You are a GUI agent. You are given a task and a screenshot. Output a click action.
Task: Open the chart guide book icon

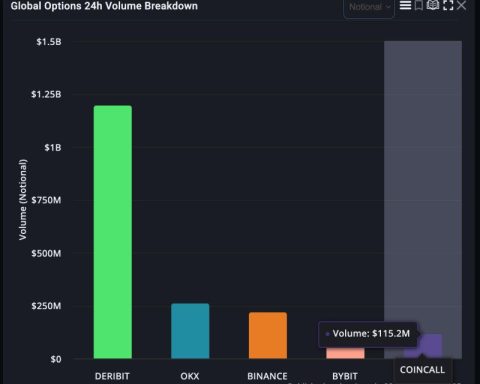click(x=433, y=5)
